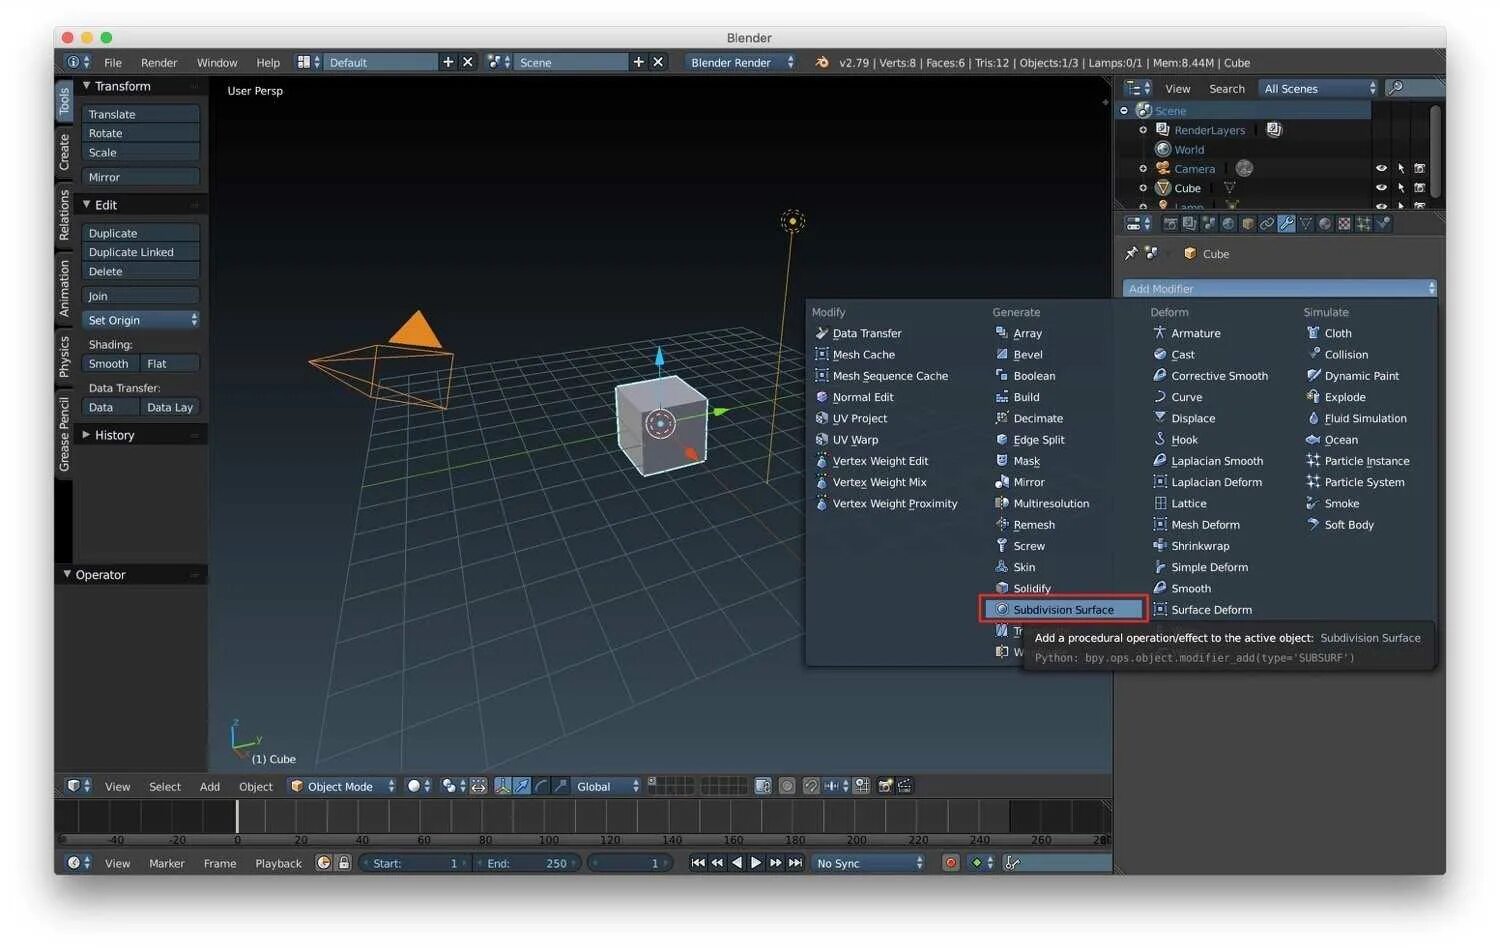Collapse the Operator panel
Screen dimensions: 1500x948
[67, 574]
